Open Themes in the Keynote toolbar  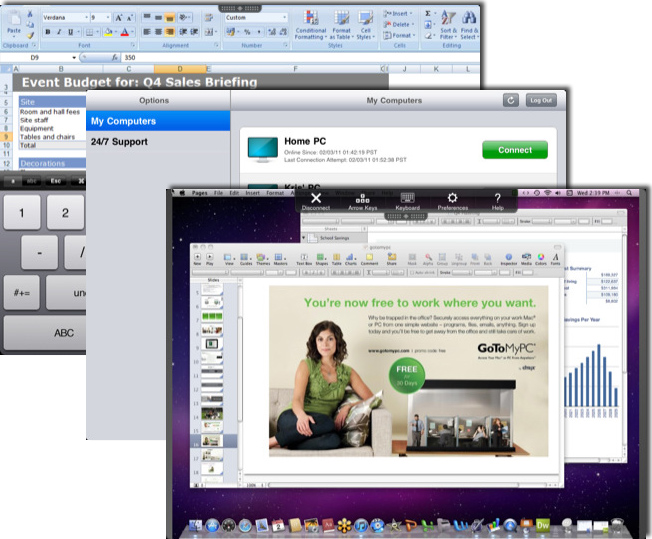pyautogui.click(x=263, y=259)
